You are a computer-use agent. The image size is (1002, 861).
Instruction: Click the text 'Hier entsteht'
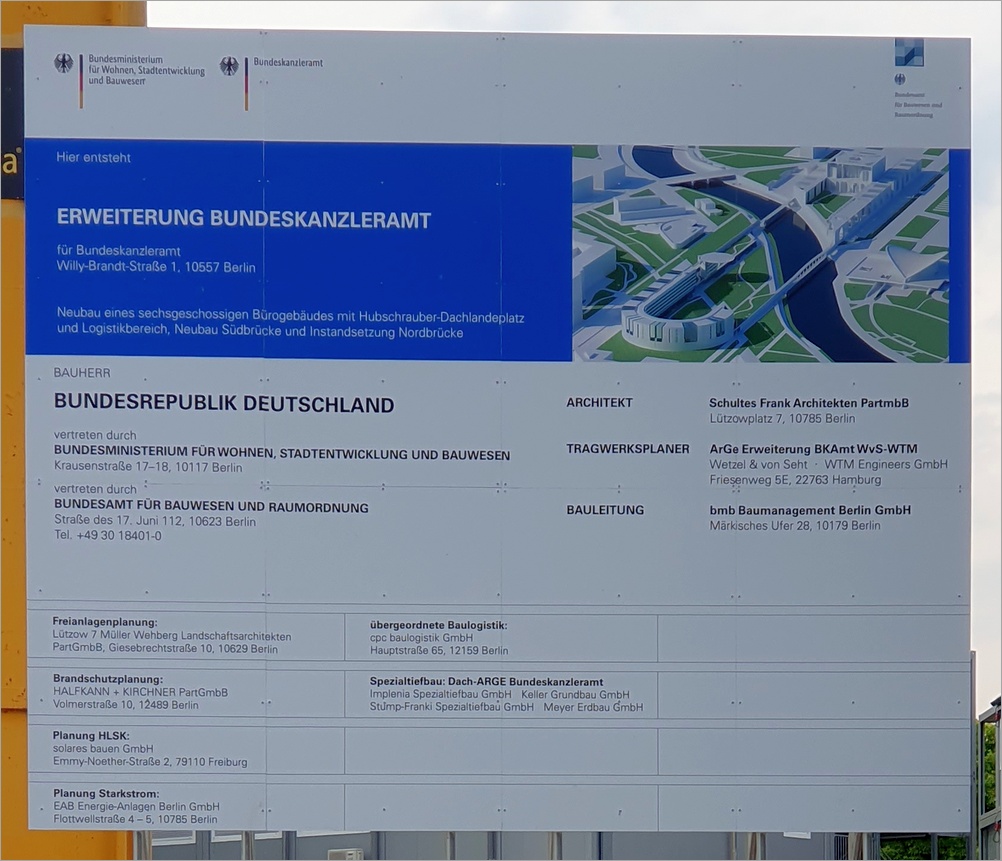click(x=93, y=157)
